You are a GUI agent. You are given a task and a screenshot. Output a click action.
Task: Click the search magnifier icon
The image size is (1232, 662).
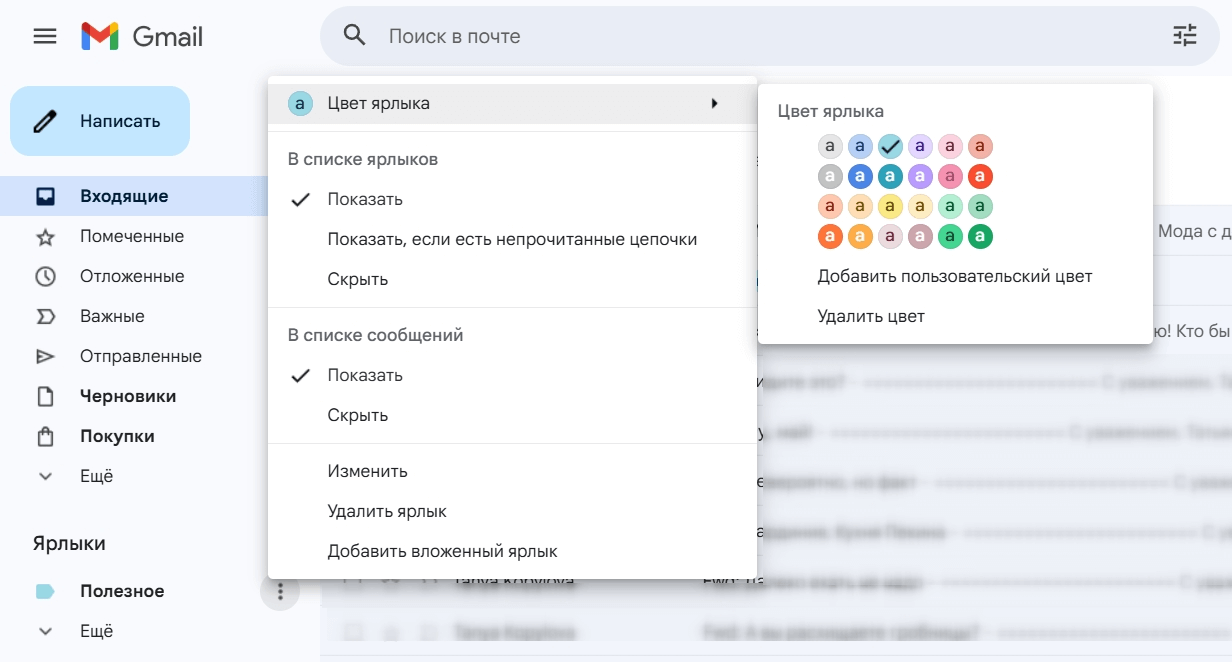click(354, 36)
